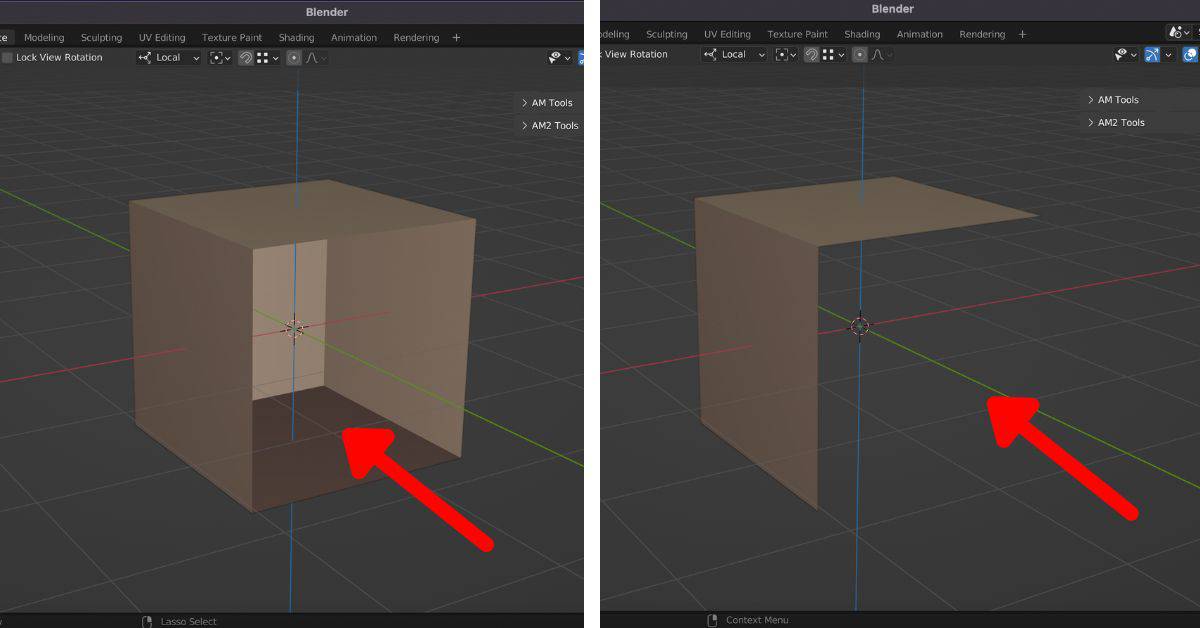The image size is (1200, 628).
Task: Toggle proportional editing in left window
Action: (x=294, y=58)
